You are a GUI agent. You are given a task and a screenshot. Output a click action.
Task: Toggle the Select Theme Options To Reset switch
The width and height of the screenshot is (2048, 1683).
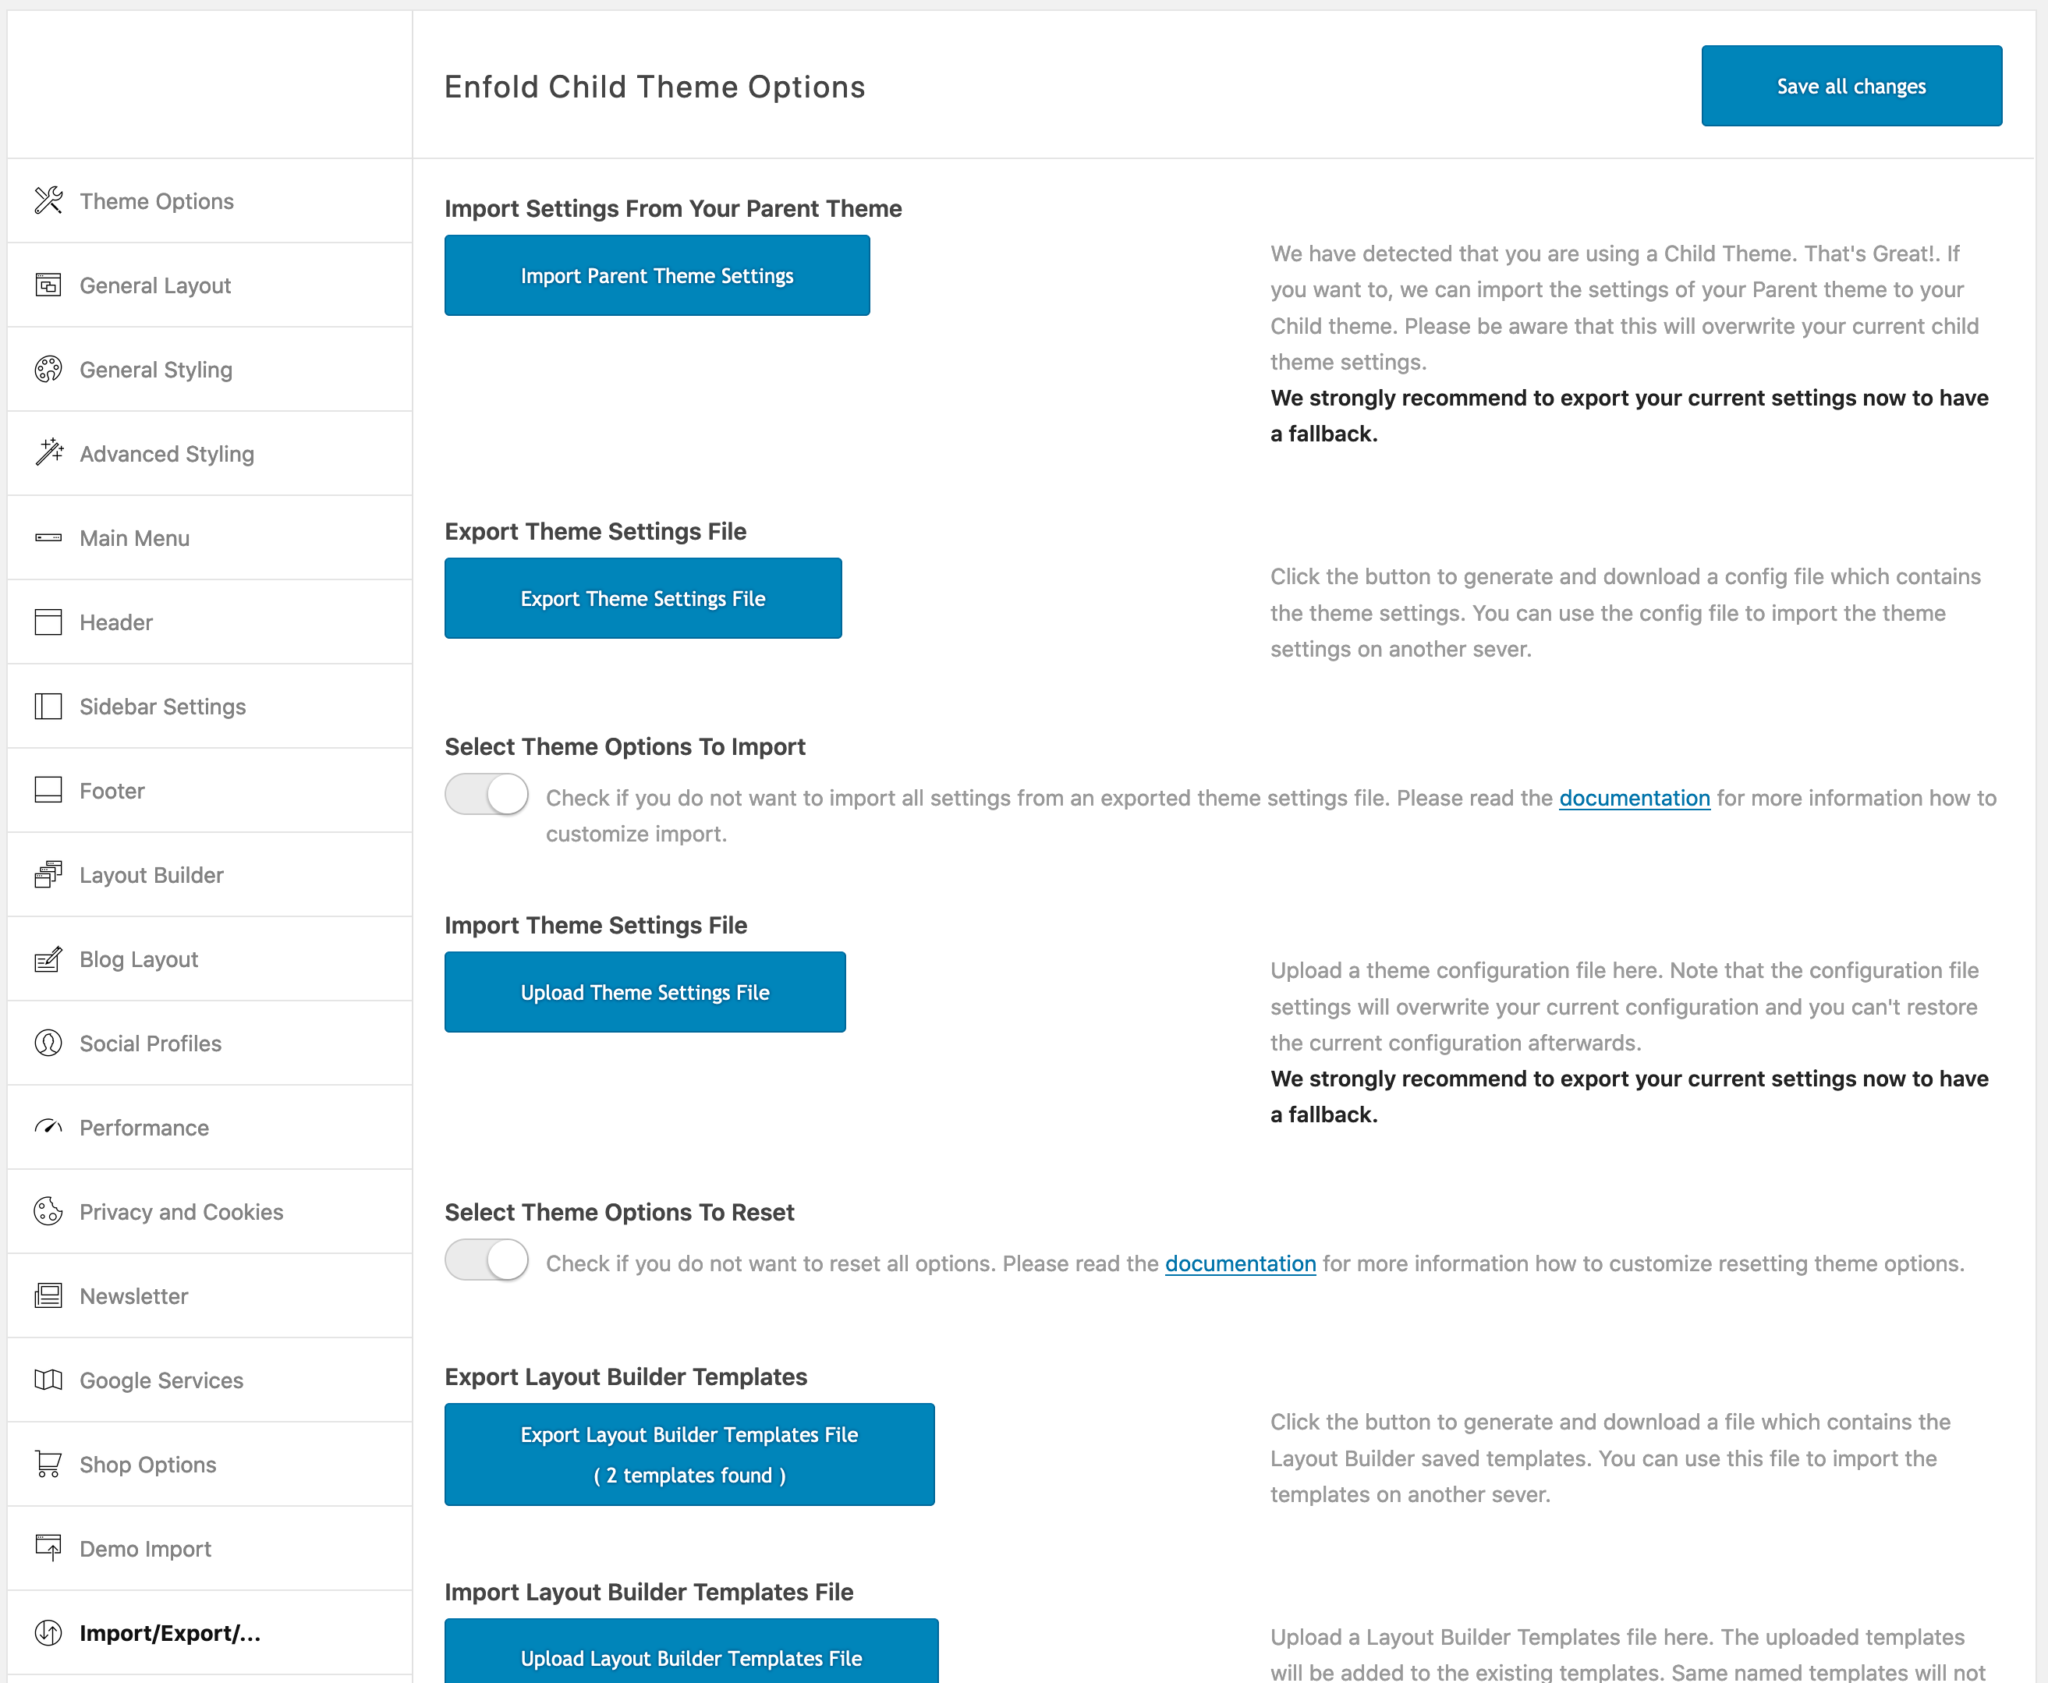click(x=486, y=1260)
